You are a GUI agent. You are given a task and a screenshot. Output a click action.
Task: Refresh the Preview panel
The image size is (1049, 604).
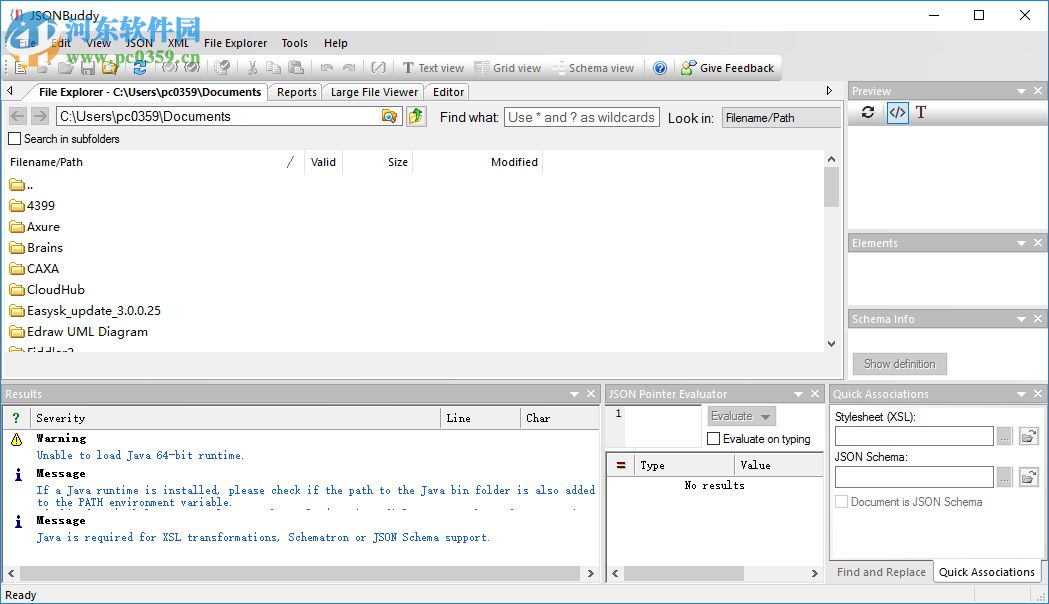[x=866, y=113]
